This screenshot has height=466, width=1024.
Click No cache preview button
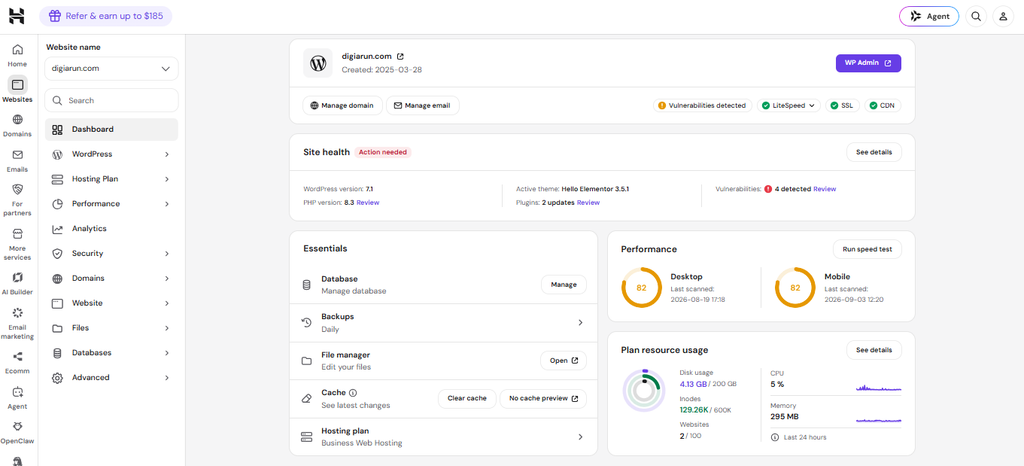click(543, 398)
